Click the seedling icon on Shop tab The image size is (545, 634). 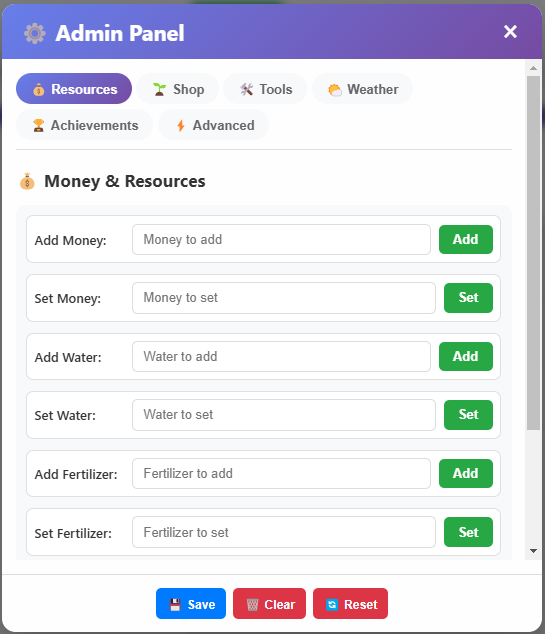click(x=159, y=89)
